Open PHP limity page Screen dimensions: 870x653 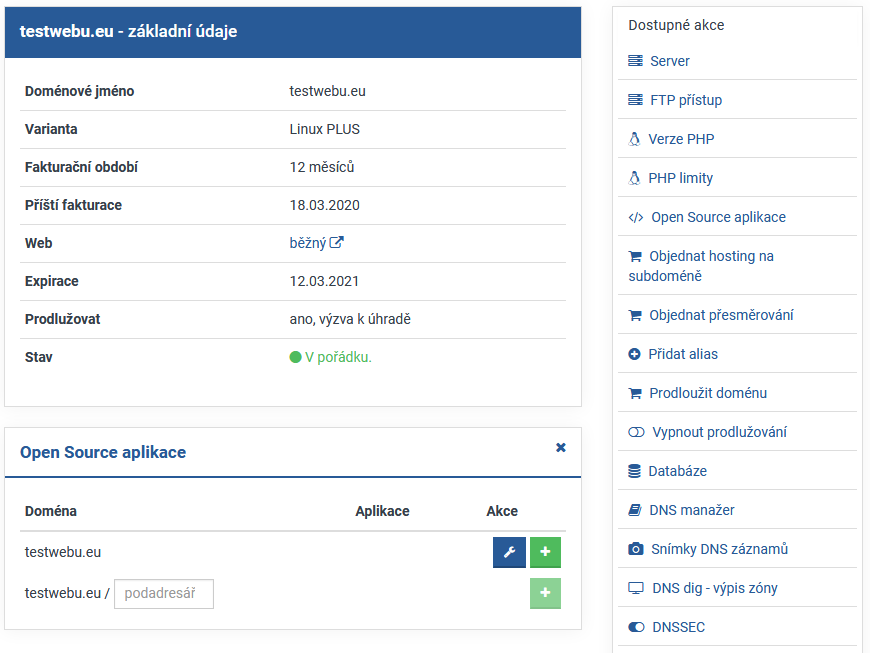[x=680, y=178]
